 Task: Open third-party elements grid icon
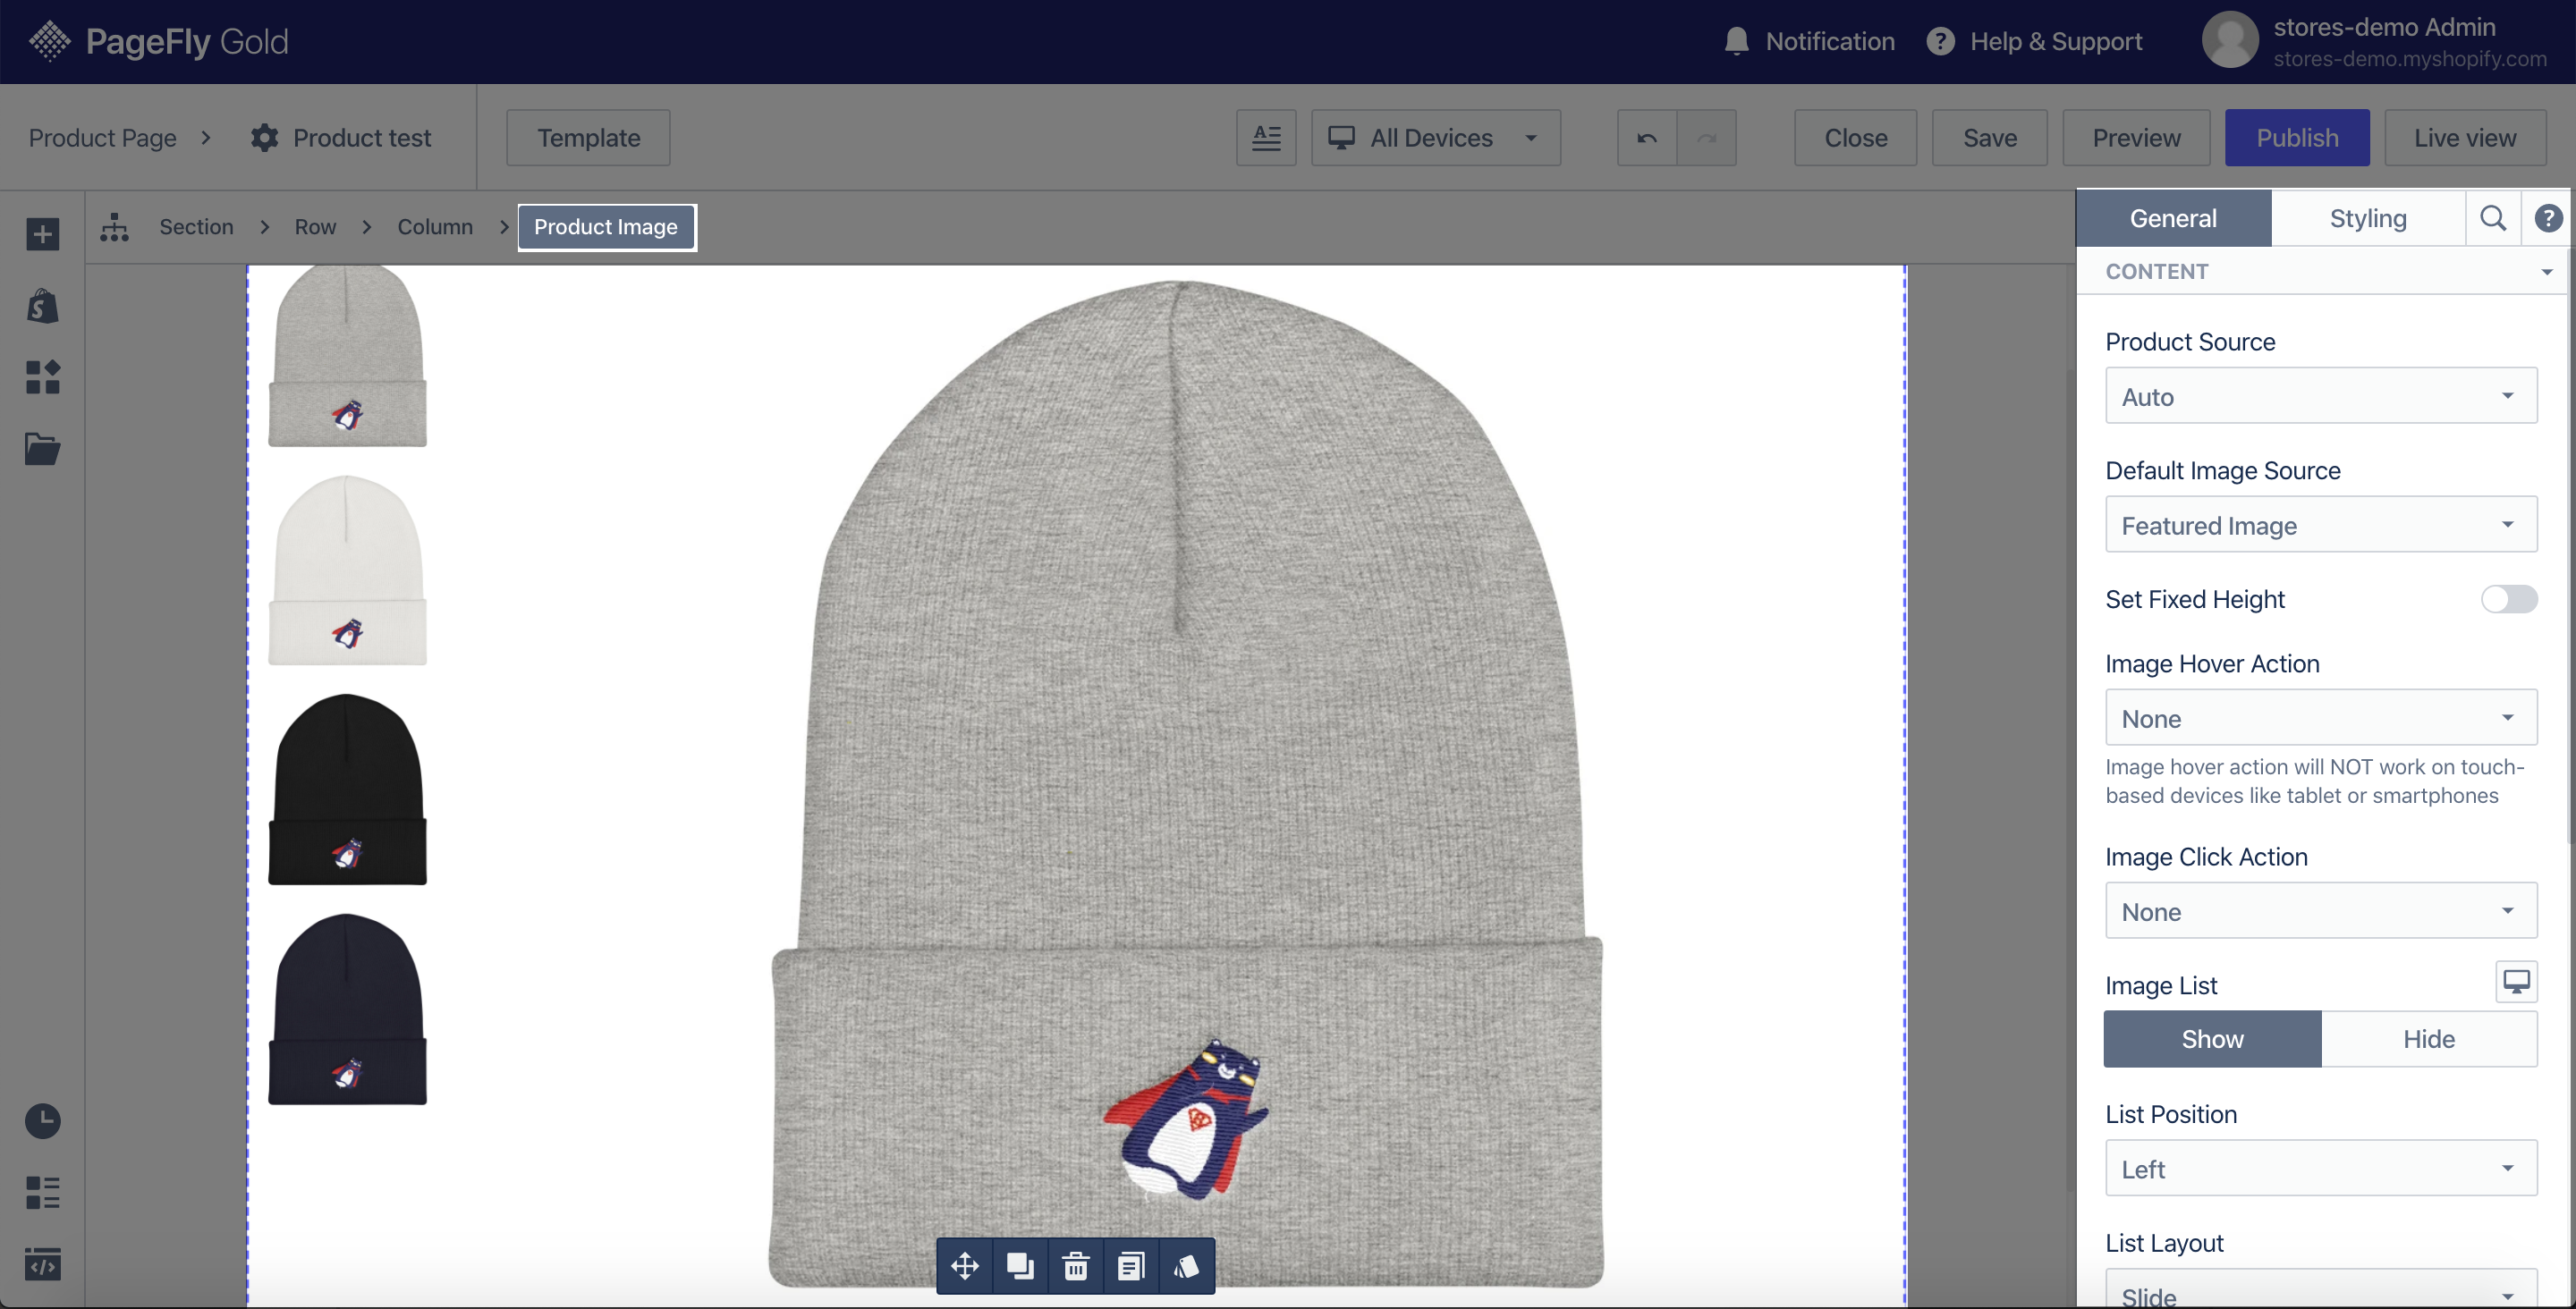pyautogui.click(x=42, y=377)
